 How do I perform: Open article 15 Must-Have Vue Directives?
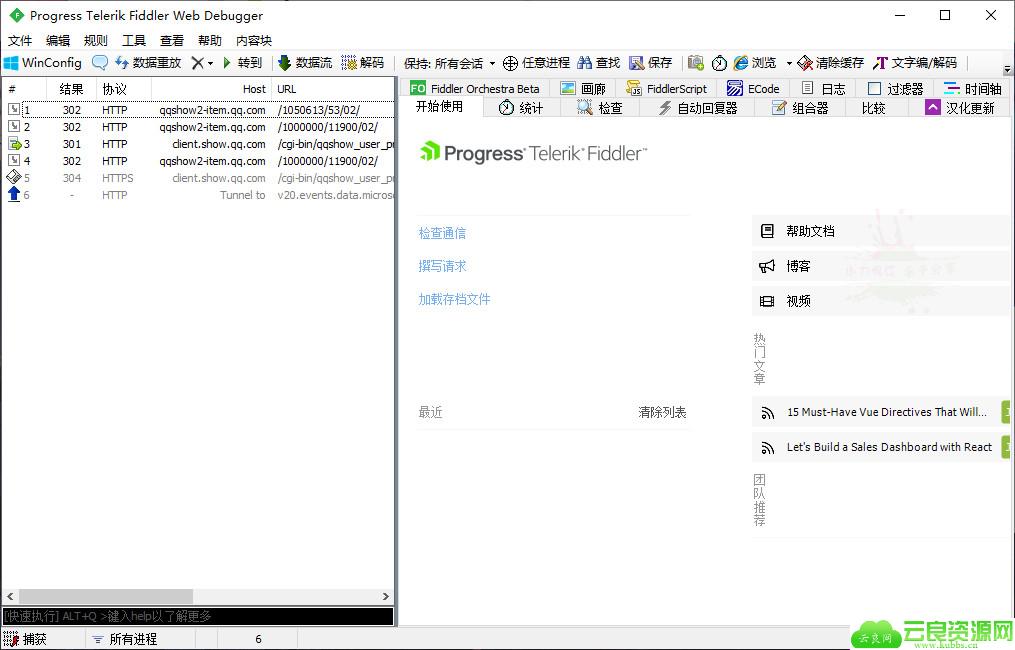[x=880, y=412]
